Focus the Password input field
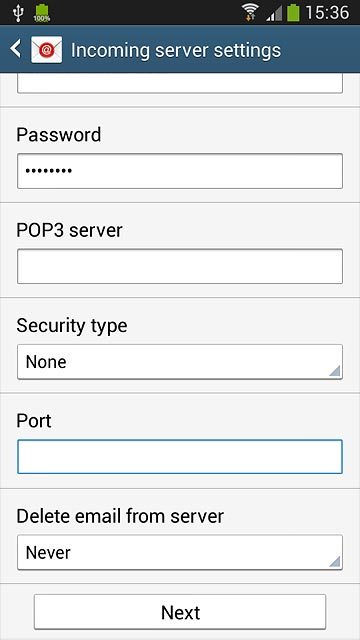 (x=180, y=171)
